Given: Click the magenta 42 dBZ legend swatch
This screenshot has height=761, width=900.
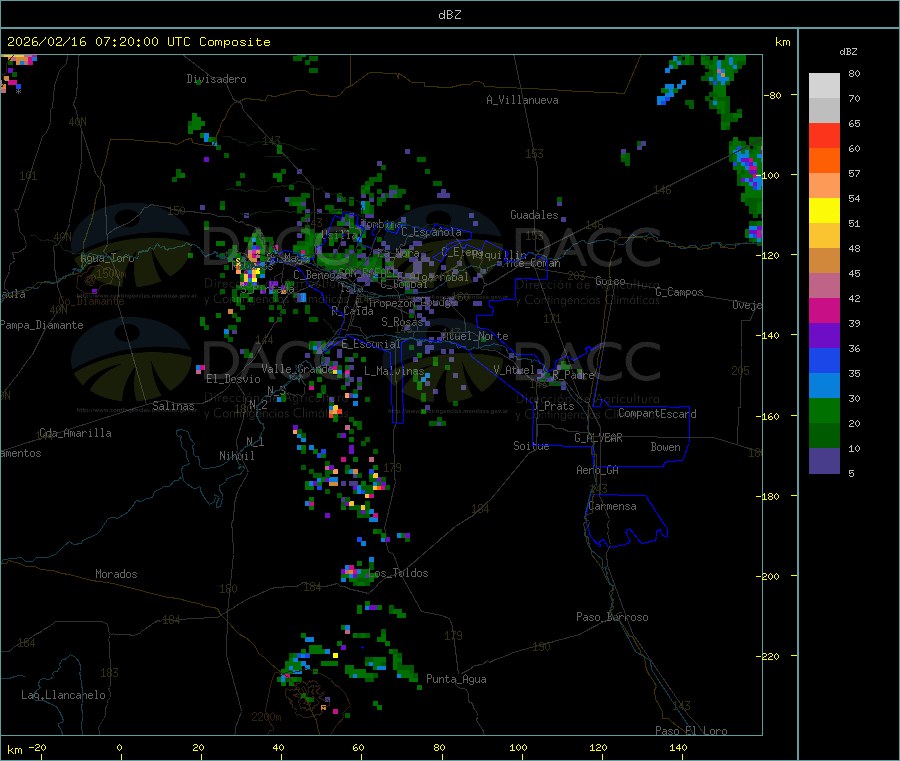Looking at the screenshot, I should tap(824, 310).
